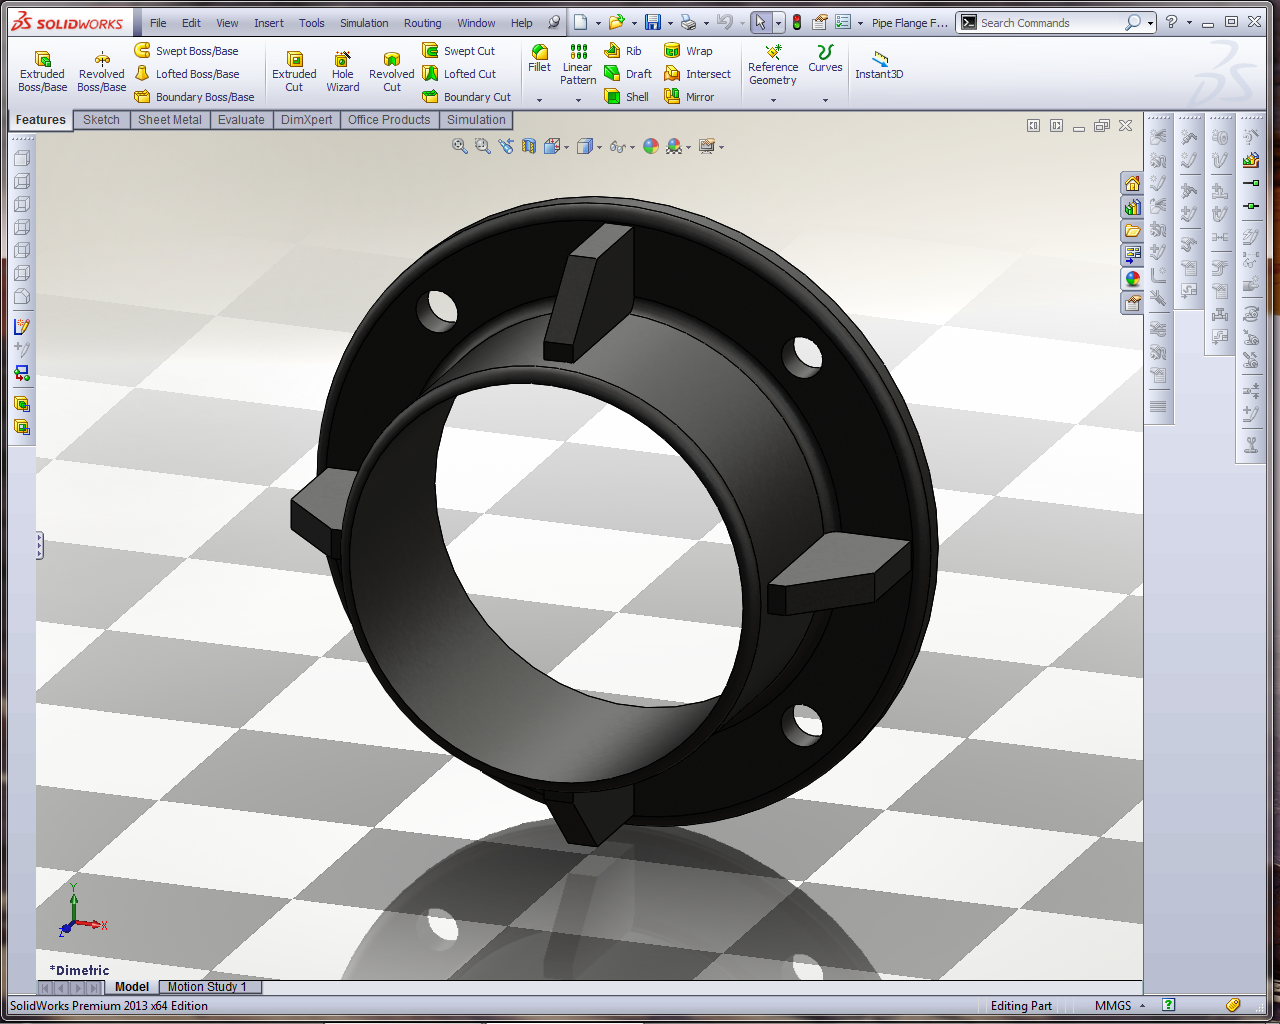Open the Design Library task pane tab
Image resolution: width=1280 pixels, height=1024 pixels.
(x=1132, y=207)
